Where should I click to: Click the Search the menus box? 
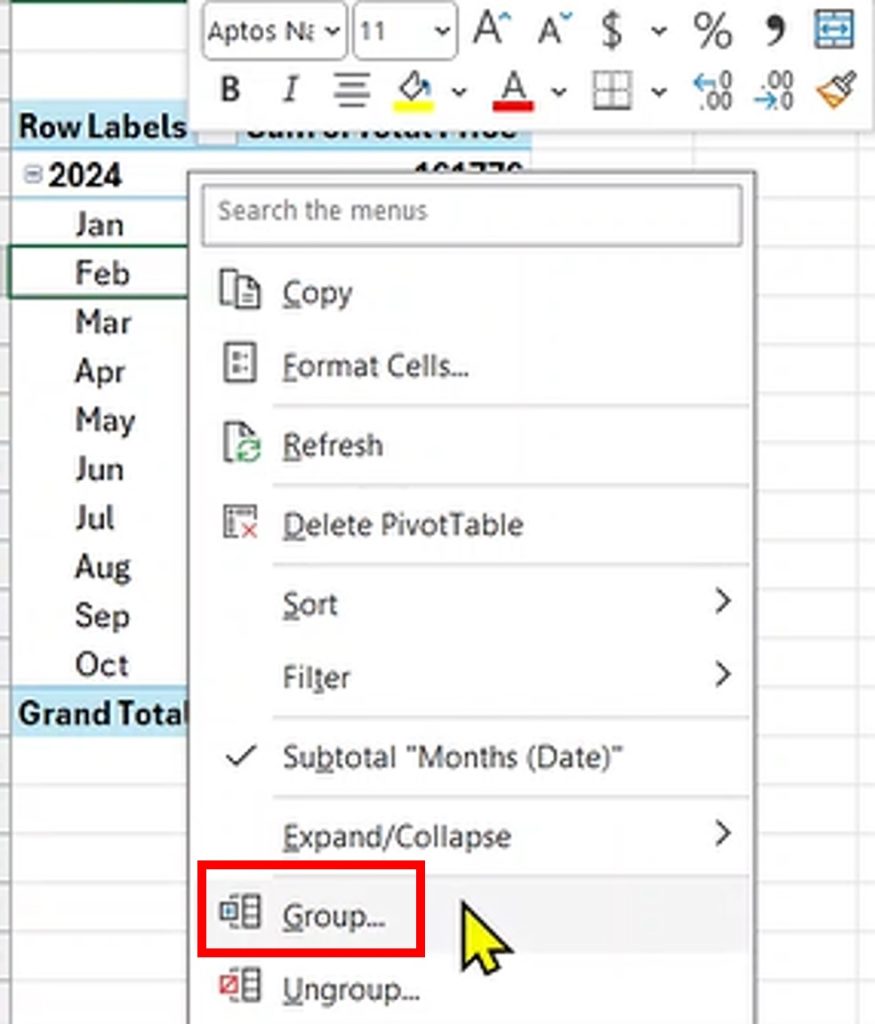(x=470, y=212)
